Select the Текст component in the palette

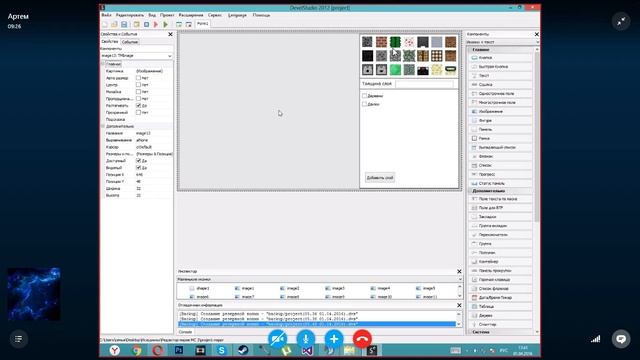pyautogui.click(x=501, y=76)
